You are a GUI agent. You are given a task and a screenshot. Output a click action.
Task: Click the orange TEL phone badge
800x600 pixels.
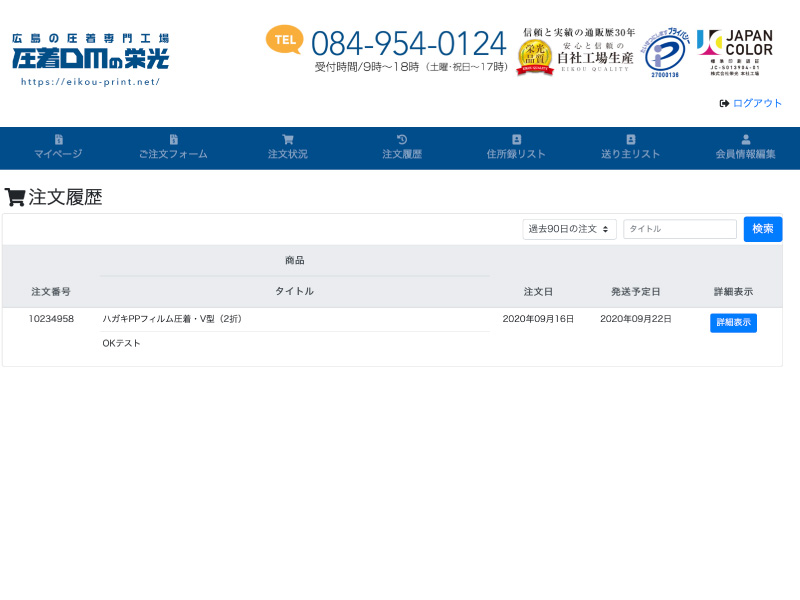pos(284,40)
